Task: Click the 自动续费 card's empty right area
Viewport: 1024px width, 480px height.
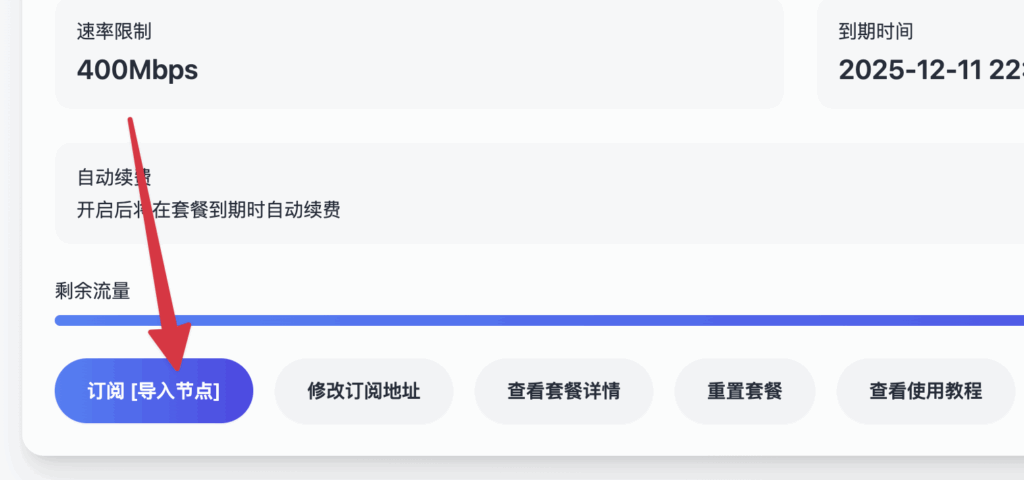Action: (x=700, y=194)
